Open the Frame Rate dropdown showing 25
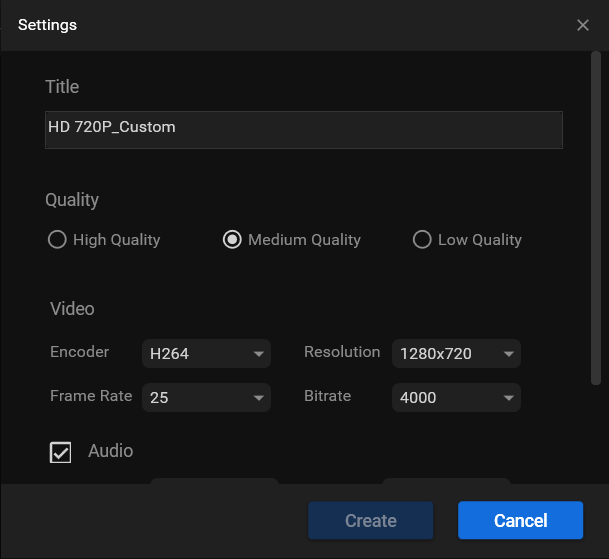This screenshot has width=609, height=559. 206,397
